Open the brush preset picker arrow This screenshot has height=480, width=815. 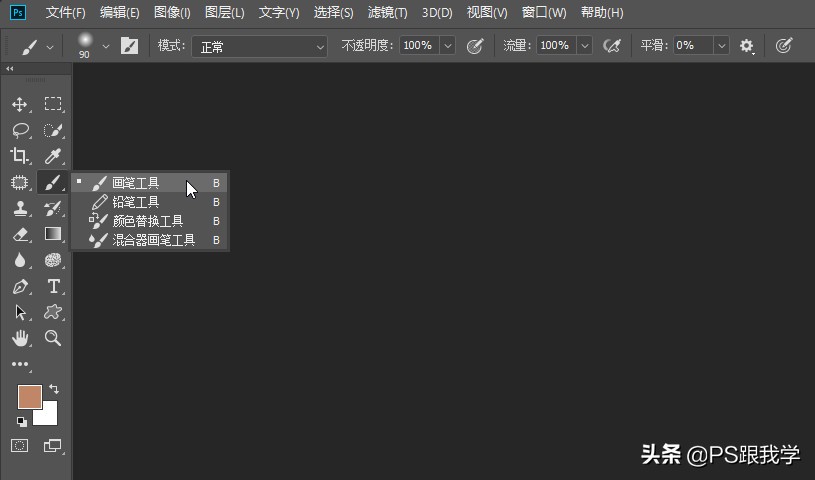click(x=106, y=46)
